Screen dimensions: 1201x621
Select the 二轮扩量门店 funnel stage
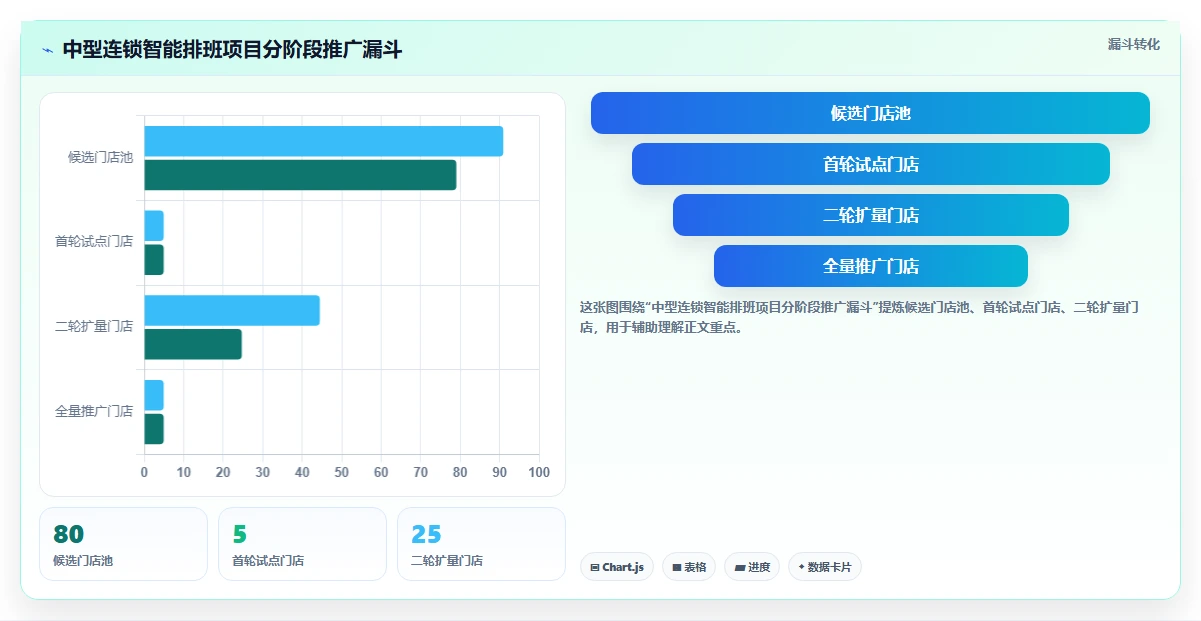870,215
